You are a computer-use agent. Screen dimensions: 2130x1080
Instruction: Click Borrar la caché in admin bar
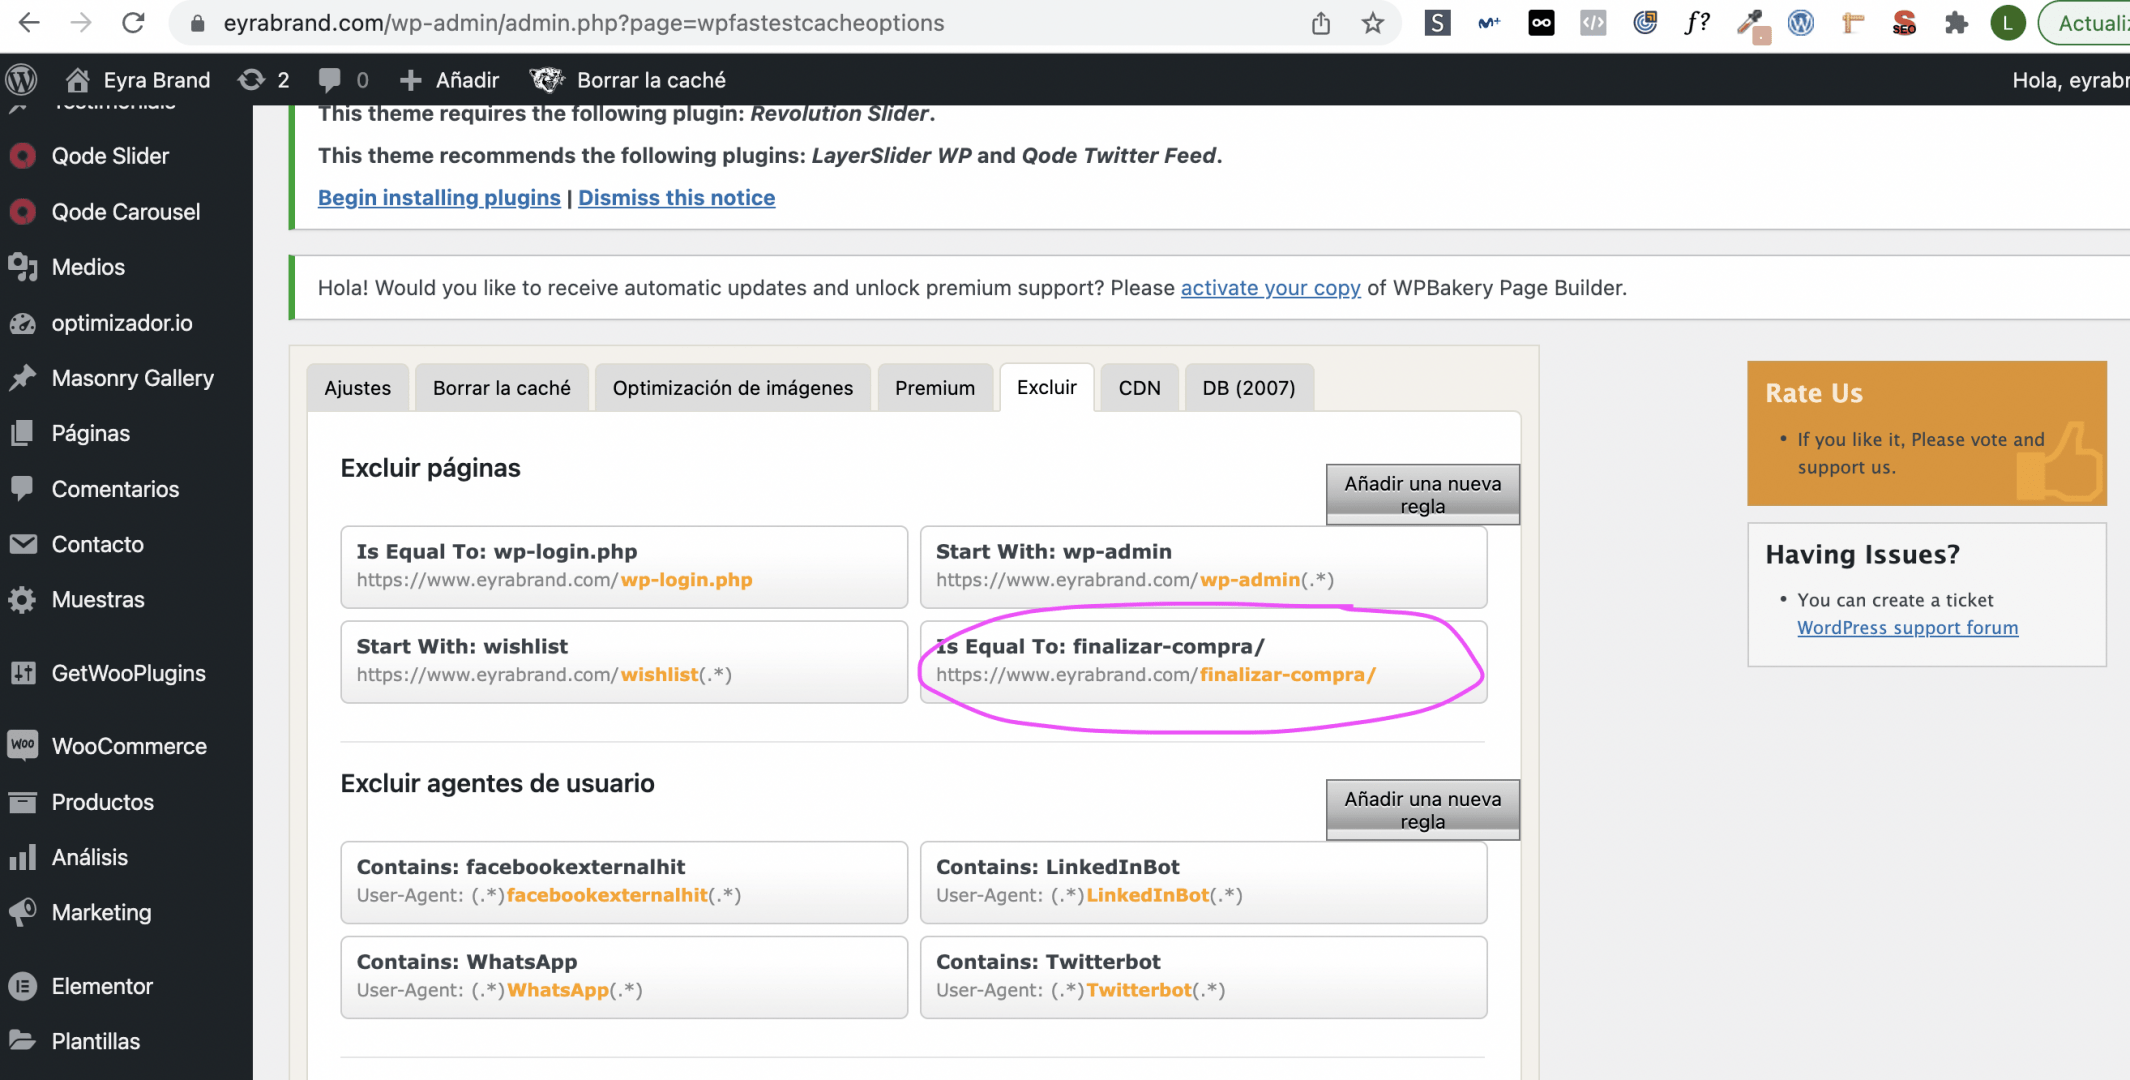[x=628, y=80]
